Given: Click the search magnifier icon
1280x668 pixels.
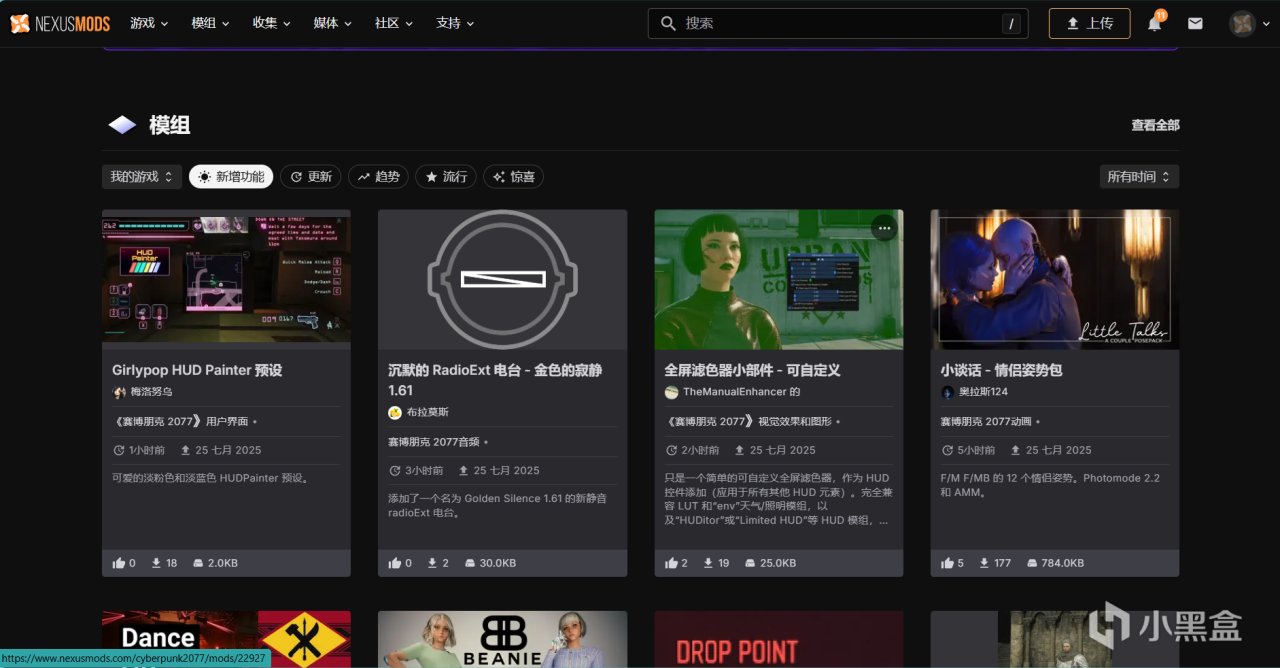Looking at the screenshot, I should [668, 23].
